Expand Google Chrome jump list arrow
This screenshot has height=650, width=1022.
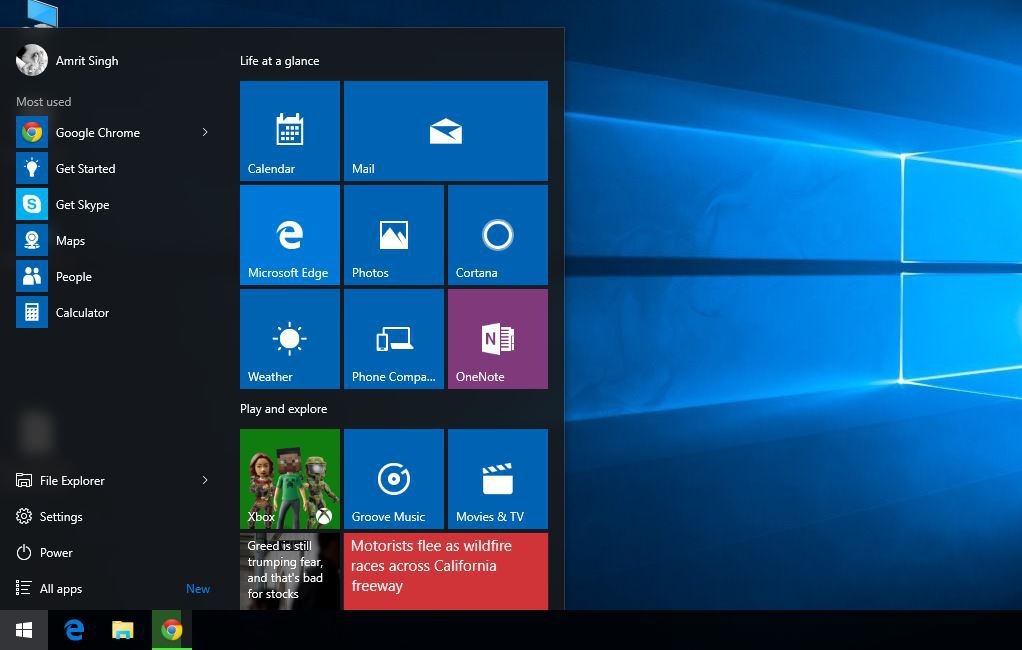tap(205, 132)
